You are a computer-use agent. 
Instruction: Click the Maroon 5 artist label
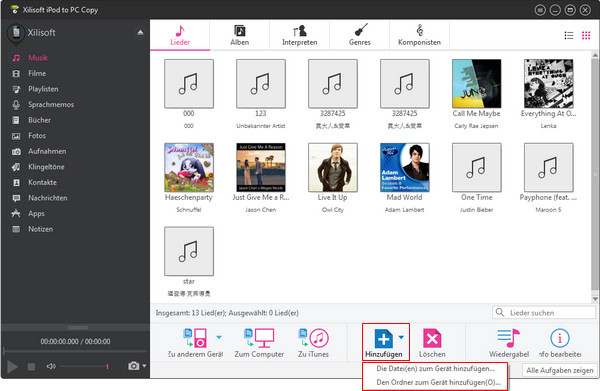click(x=548, y=210)
